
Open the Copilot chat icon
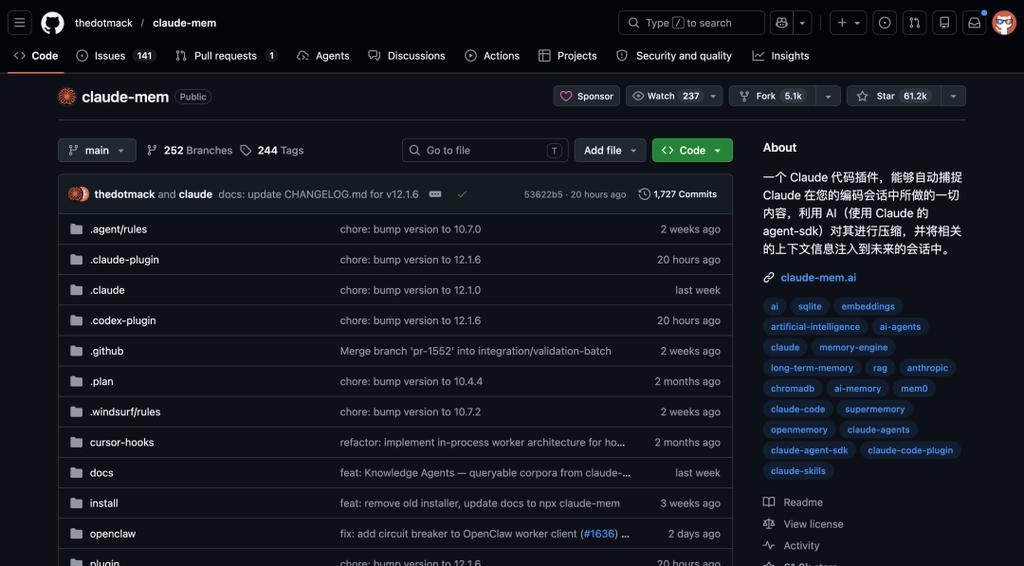[x=782, y=23]
